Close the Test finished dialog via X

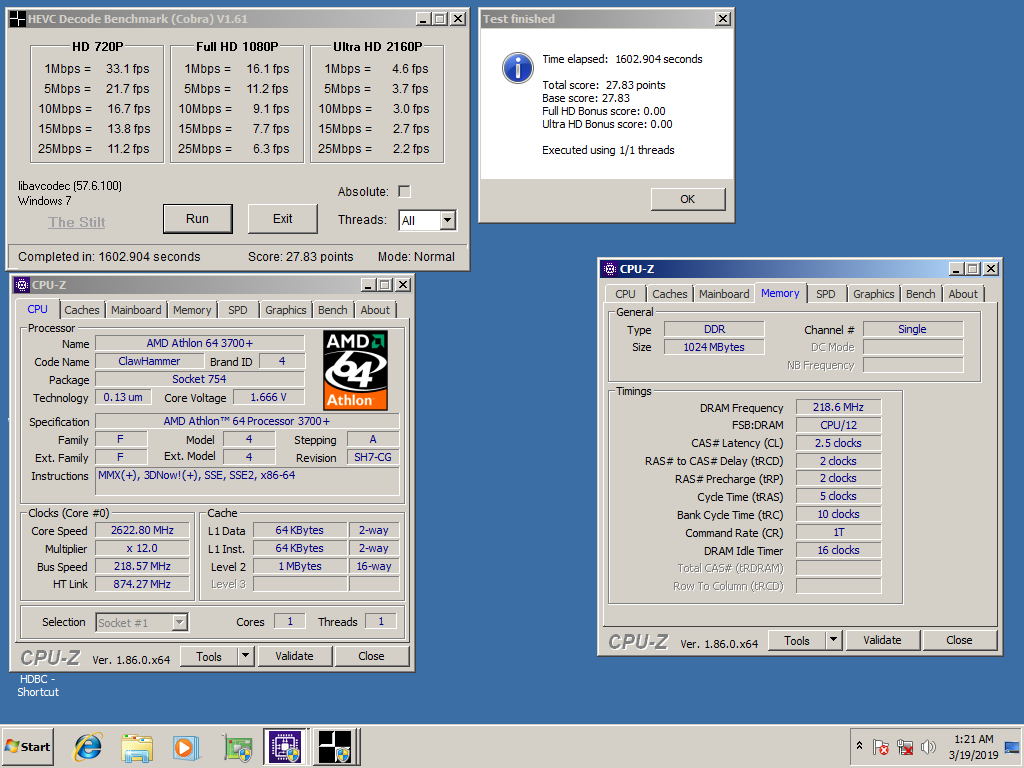pos(722,19)
